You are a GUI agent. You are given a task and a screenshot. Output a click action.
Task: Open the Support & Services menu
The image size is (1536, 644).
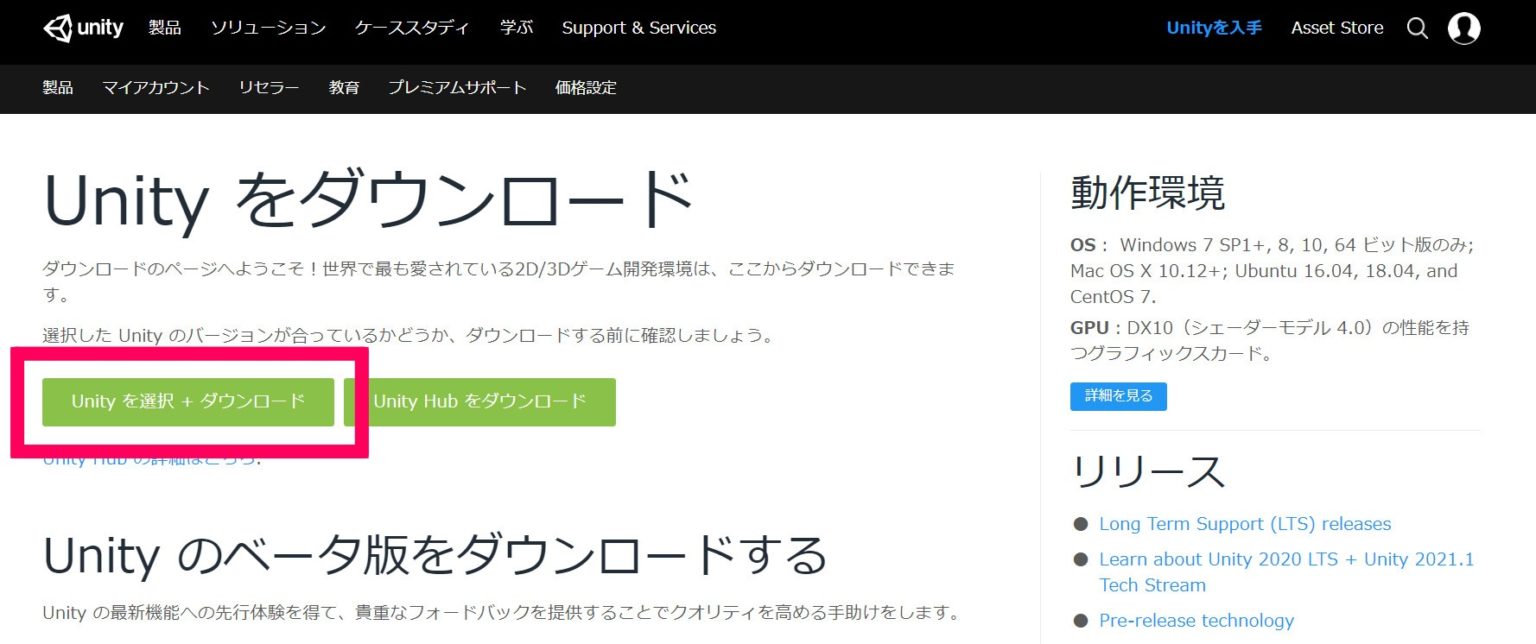[x=639, y=28]
